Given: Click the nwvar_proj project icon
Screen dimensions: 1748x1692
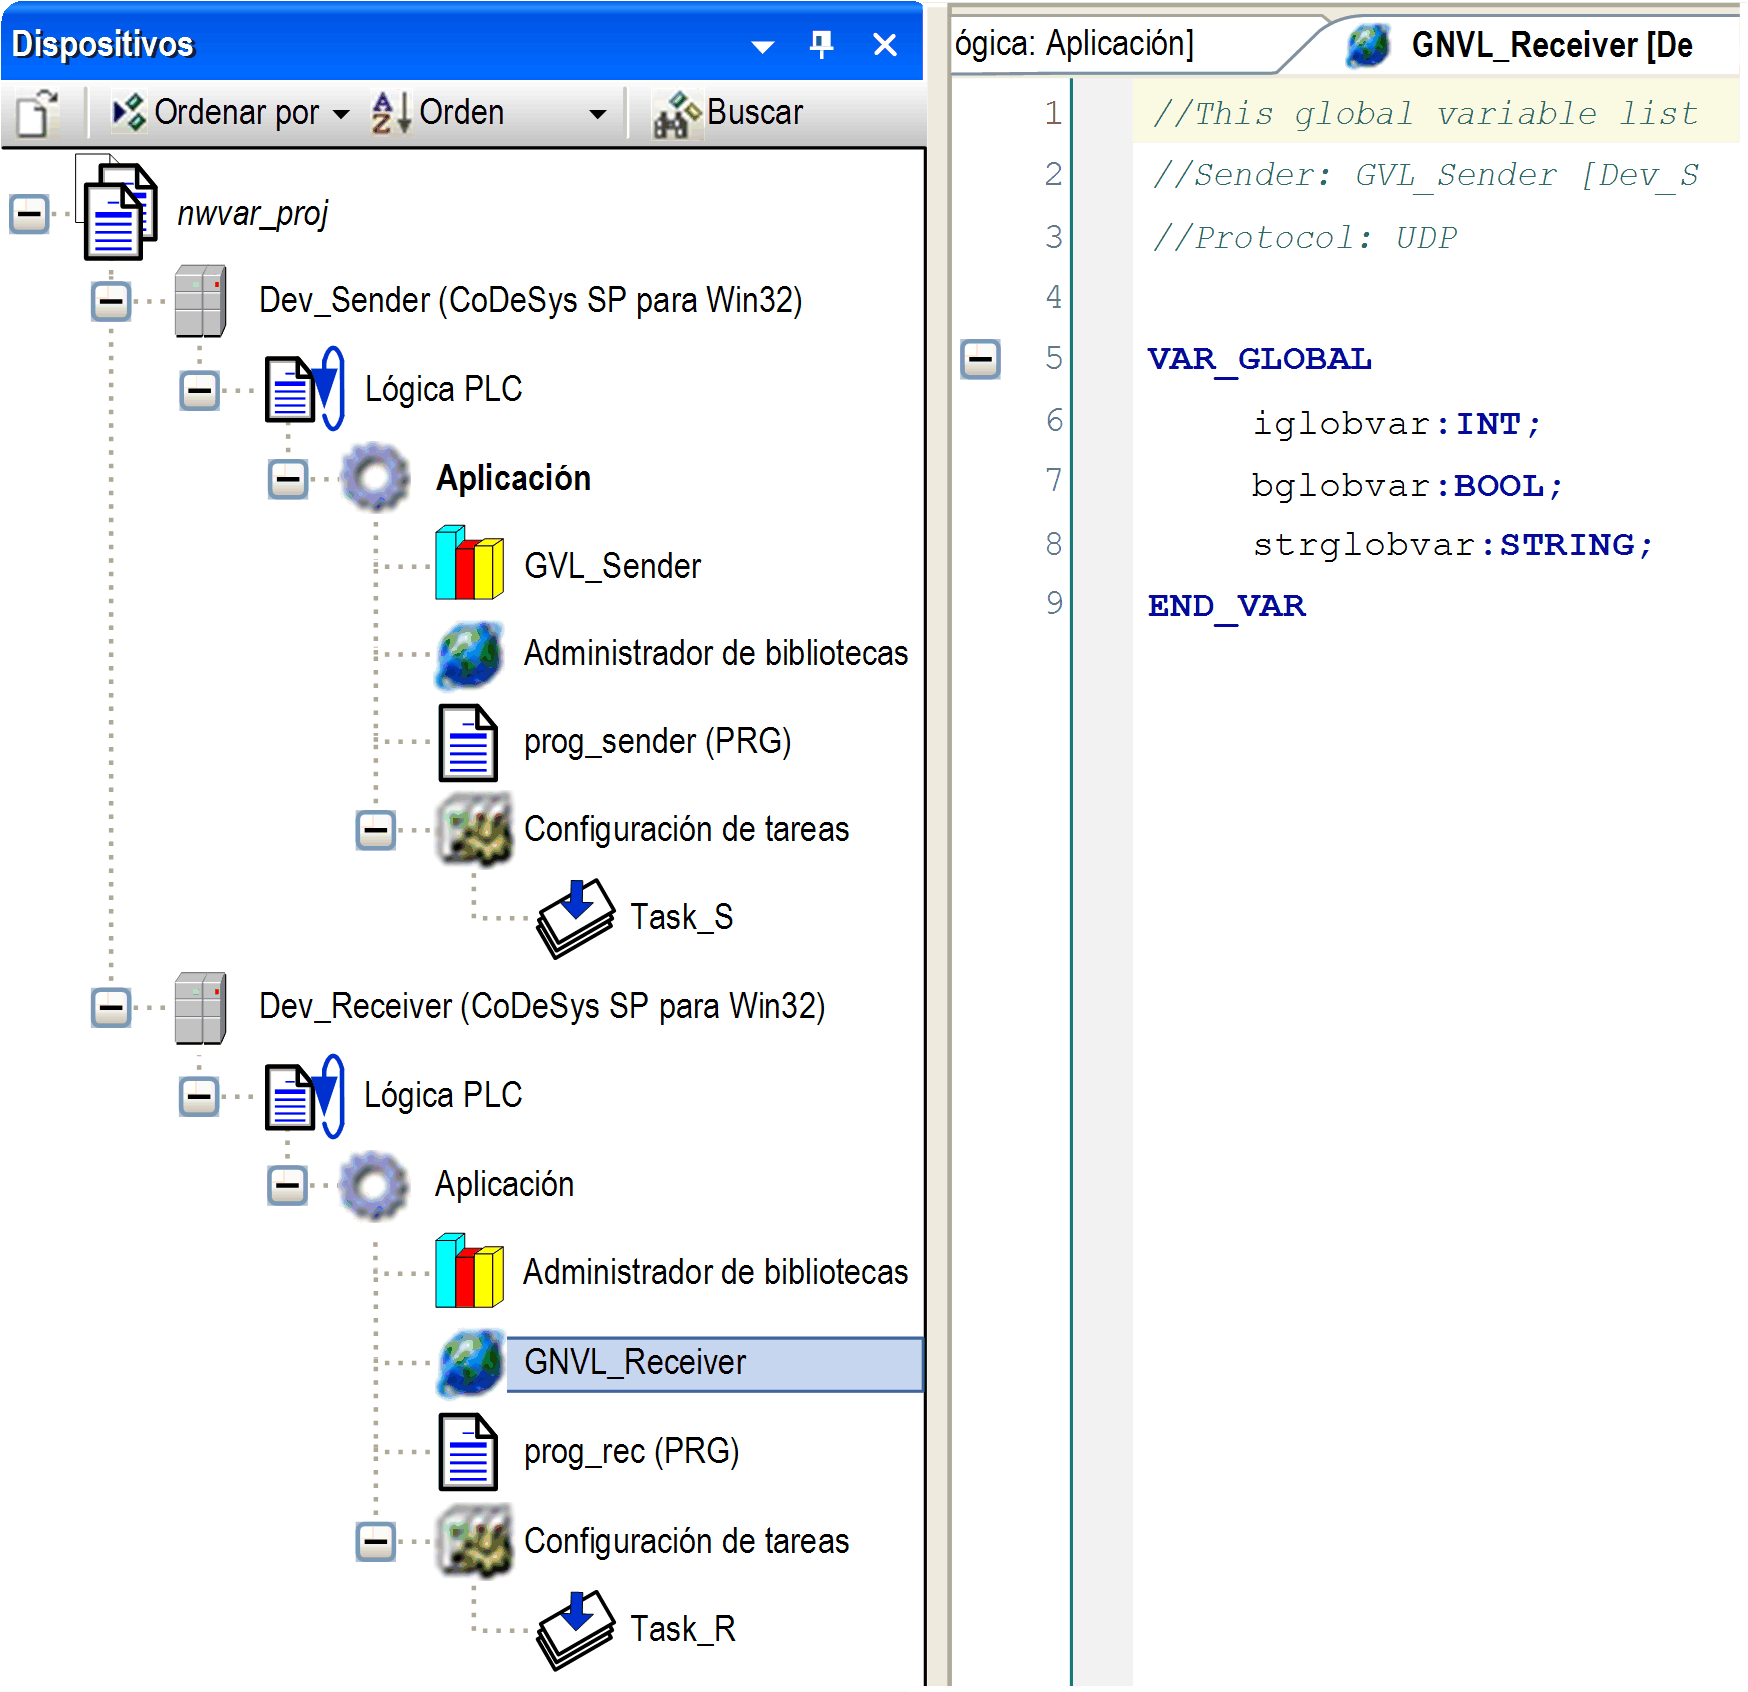Looking at the screenshot, I should (119, 210).
